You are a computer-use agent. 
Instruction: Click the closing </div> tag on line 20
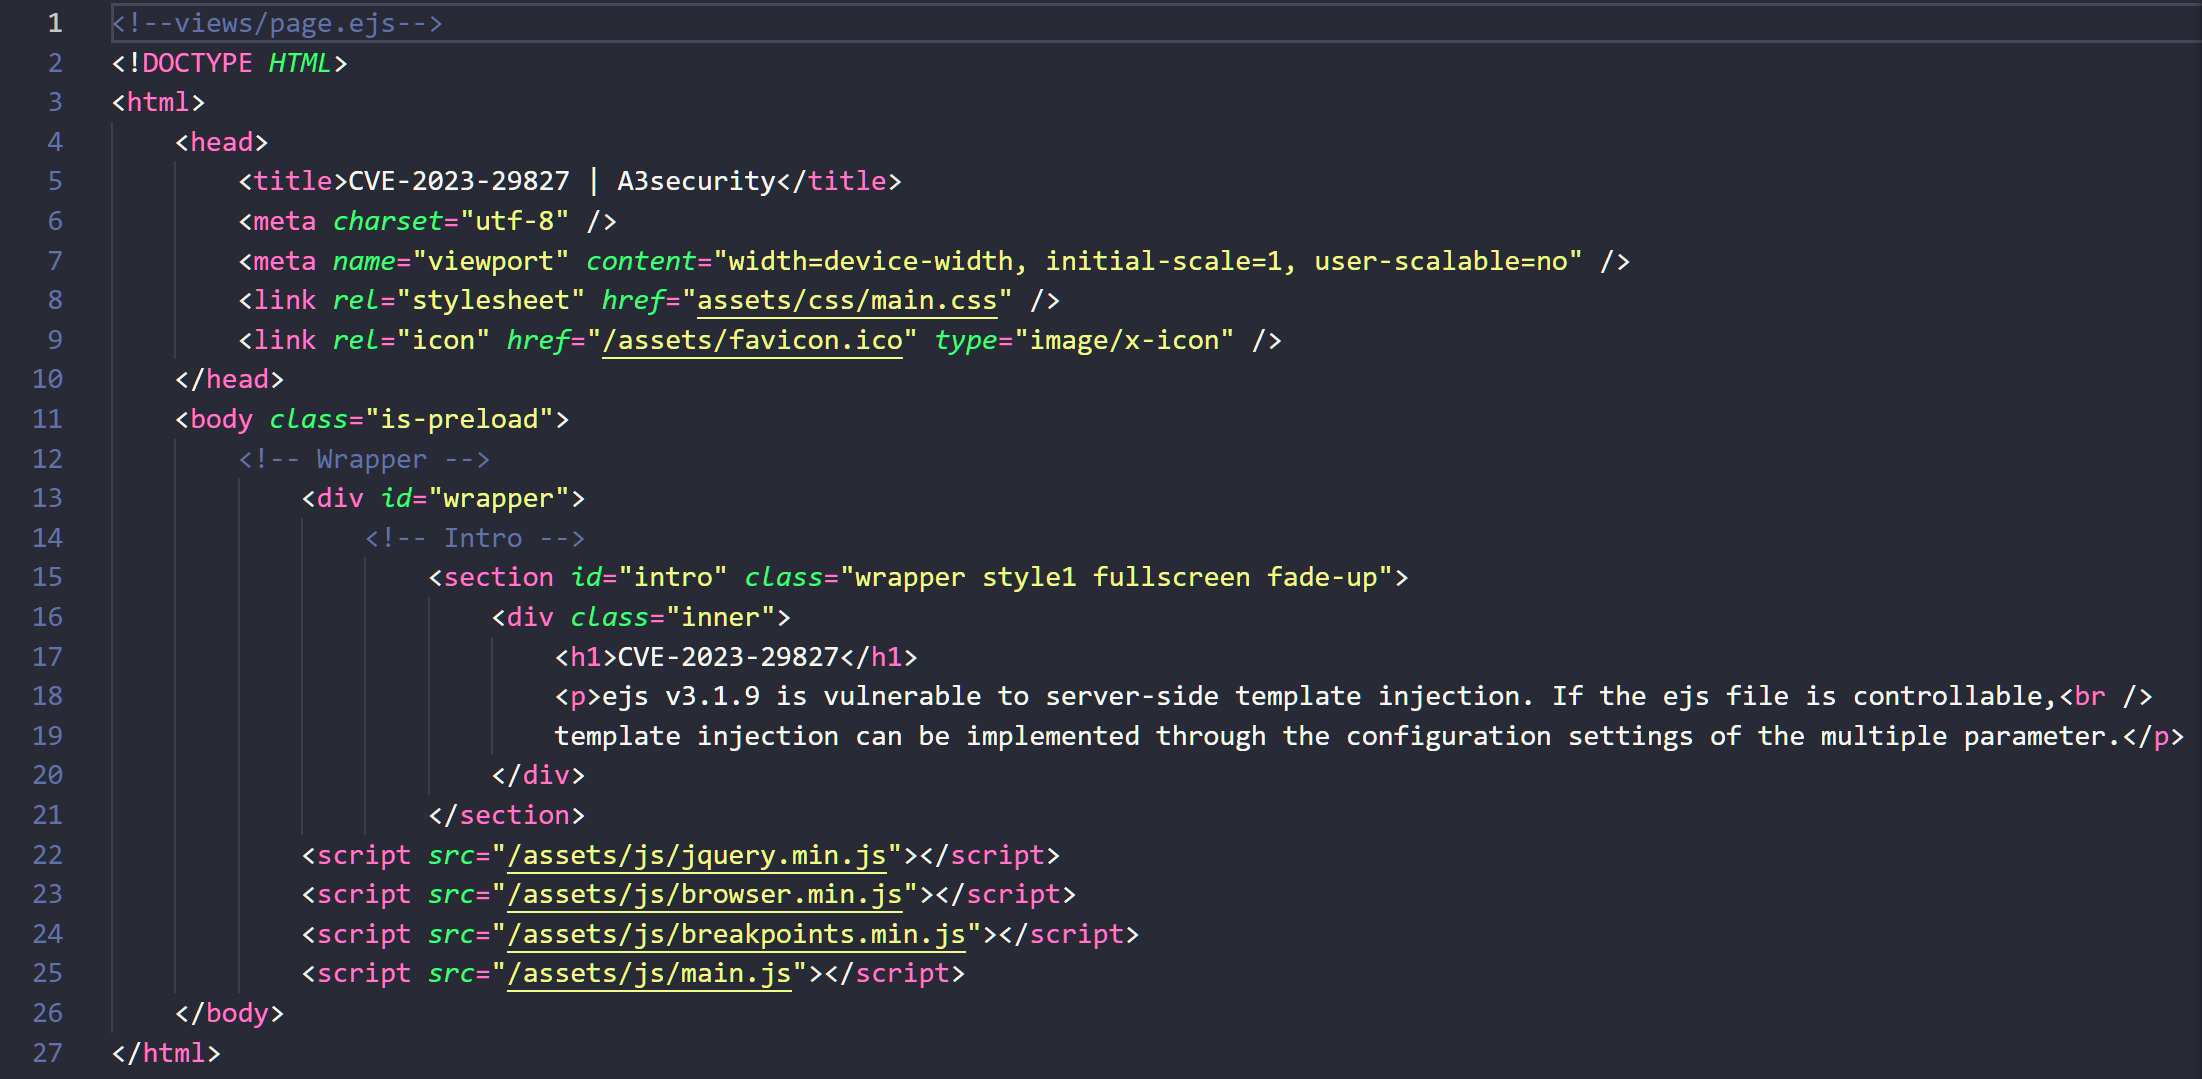coord(539,775)
